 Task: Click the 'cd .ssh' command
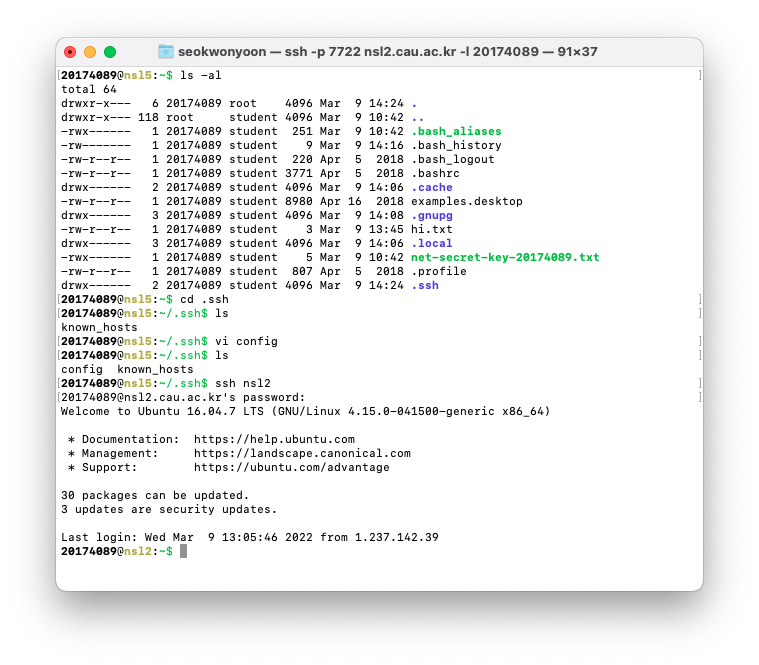[204, 299]
